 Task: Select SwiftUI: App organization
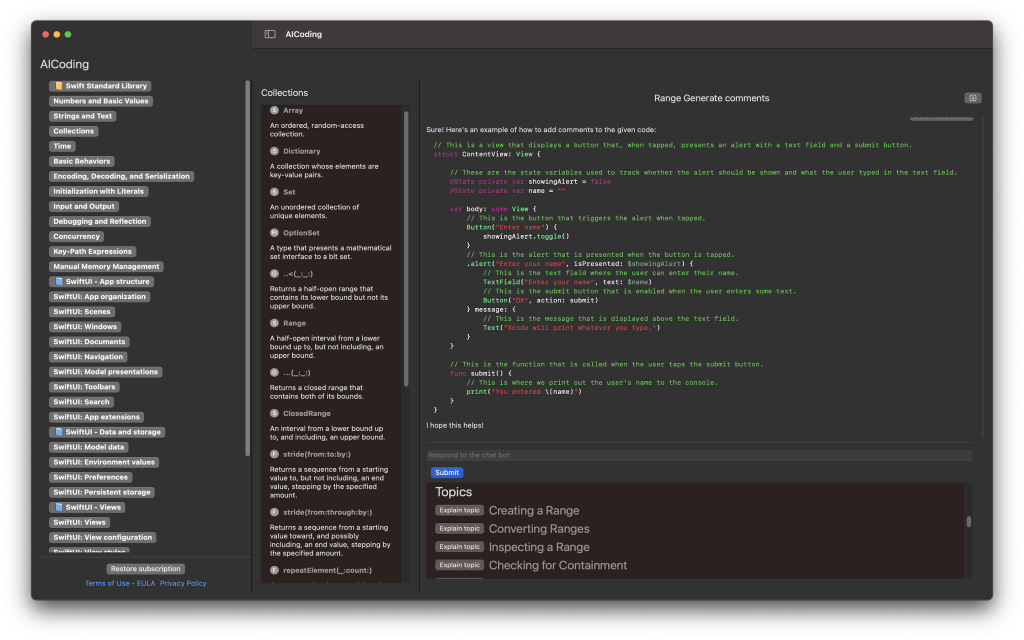(x=99, y=296)
